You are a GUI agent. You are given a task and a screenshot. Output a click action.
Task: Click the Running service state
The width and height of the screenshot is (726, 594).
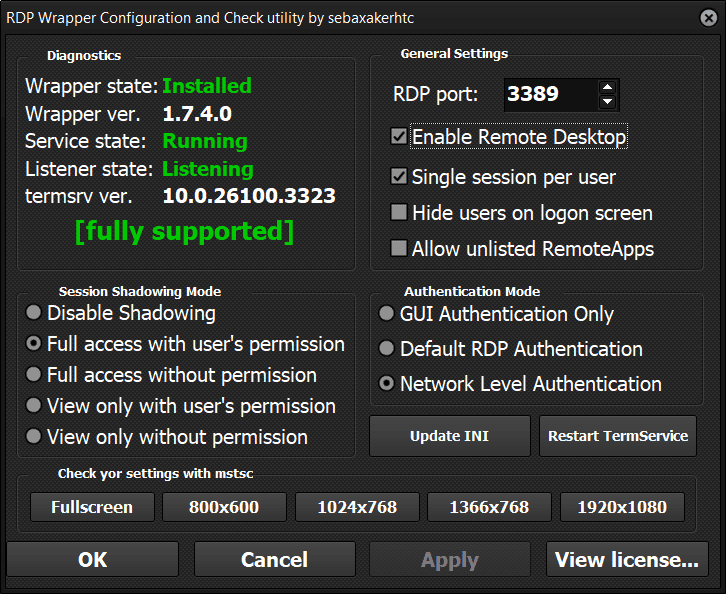click(x=205, y=141)
